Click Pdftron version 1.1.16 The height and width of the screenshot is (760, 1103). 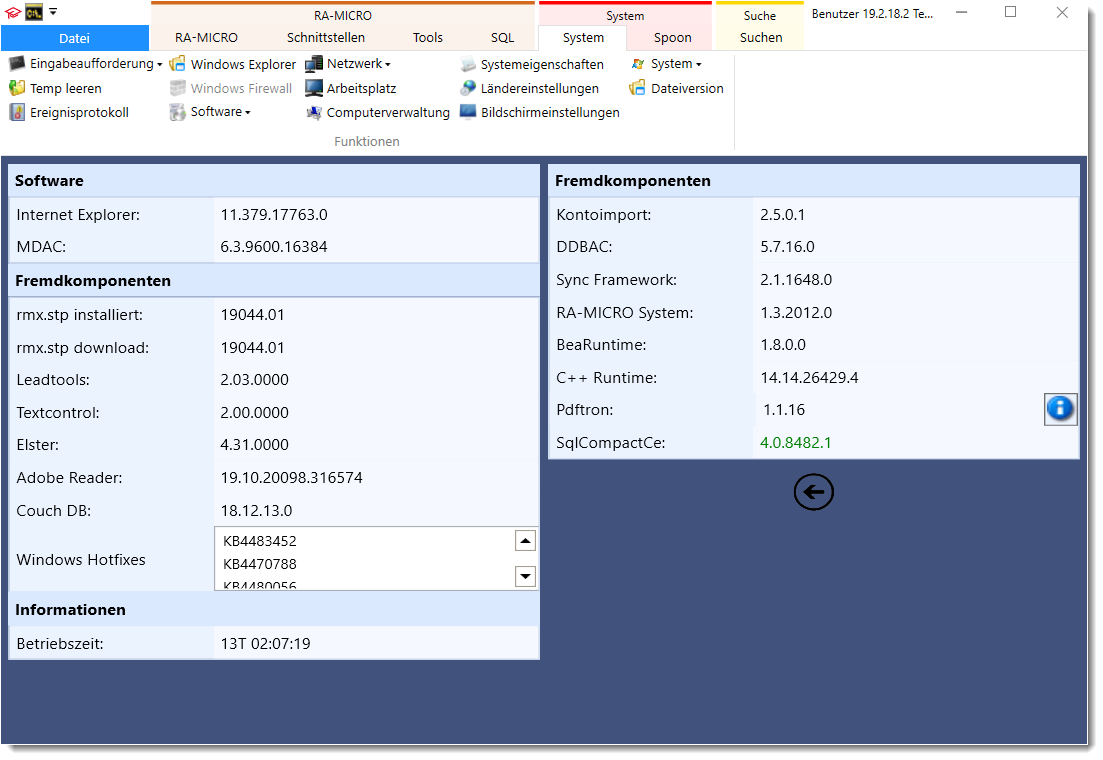coord(784,410)
